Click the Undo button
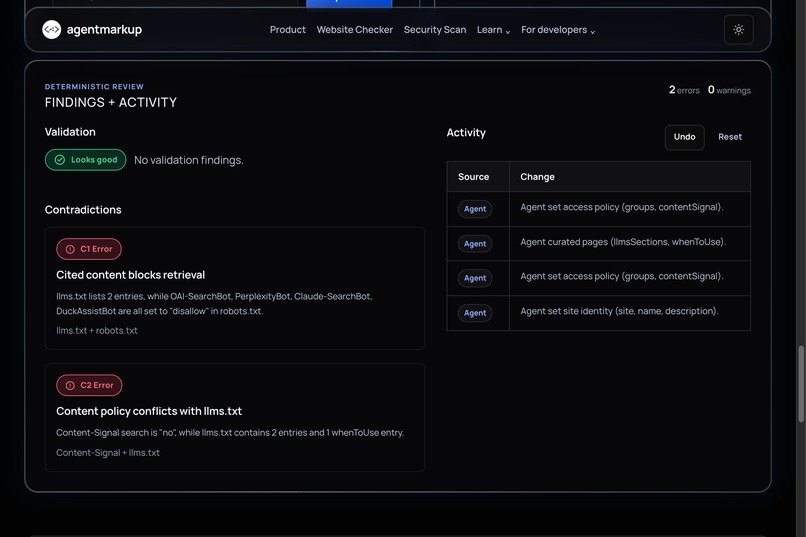 coord(684,137)
